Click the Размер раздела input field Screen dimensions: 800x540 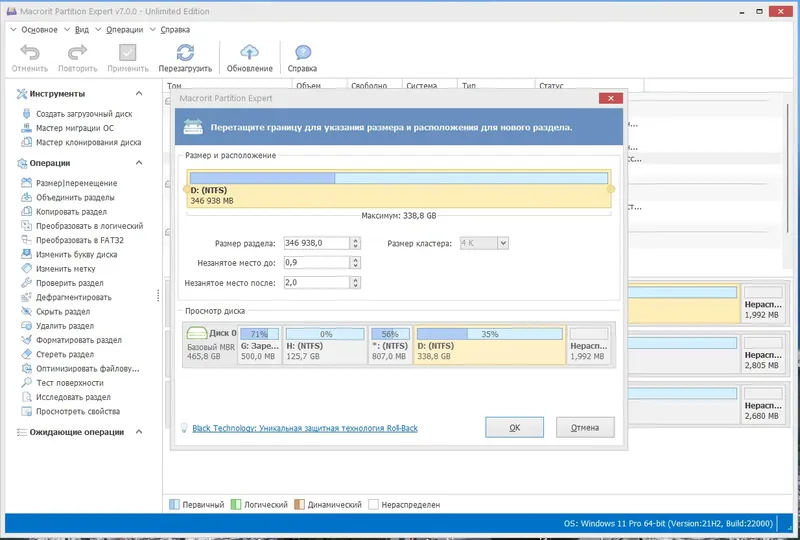click(316, 243)
